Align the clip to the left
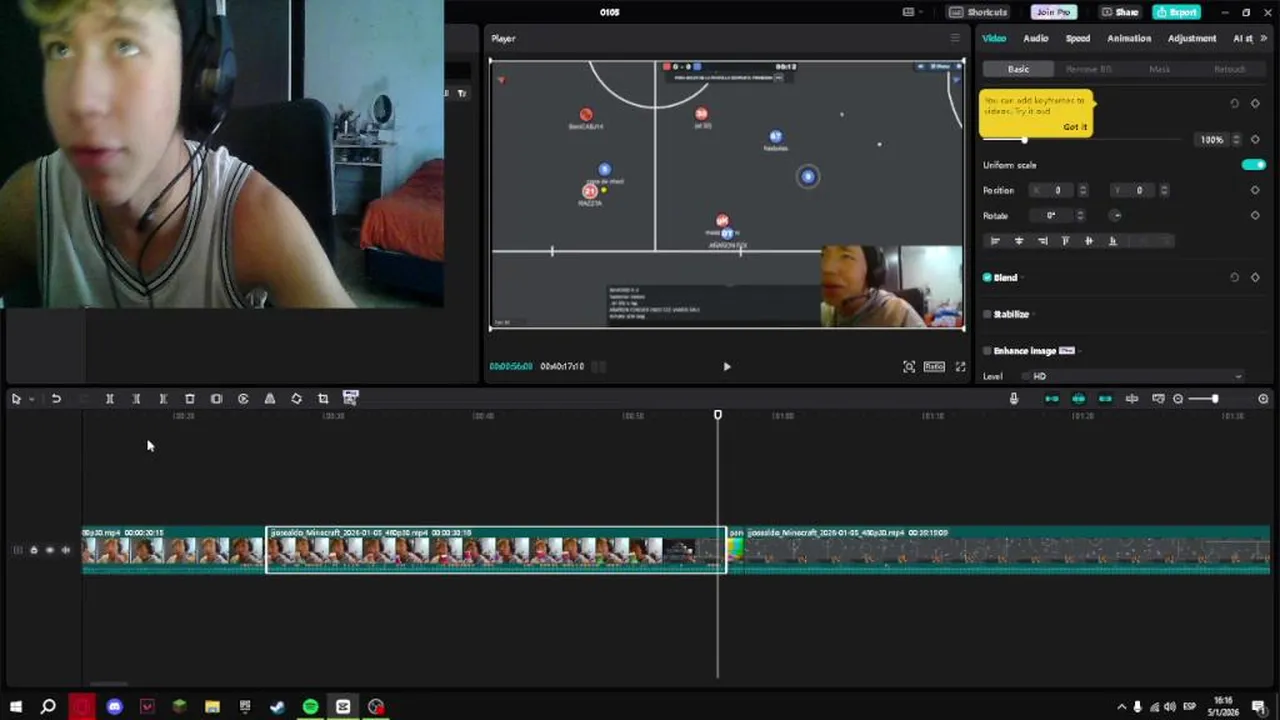The image size is (1280, 720). [995, 241]
